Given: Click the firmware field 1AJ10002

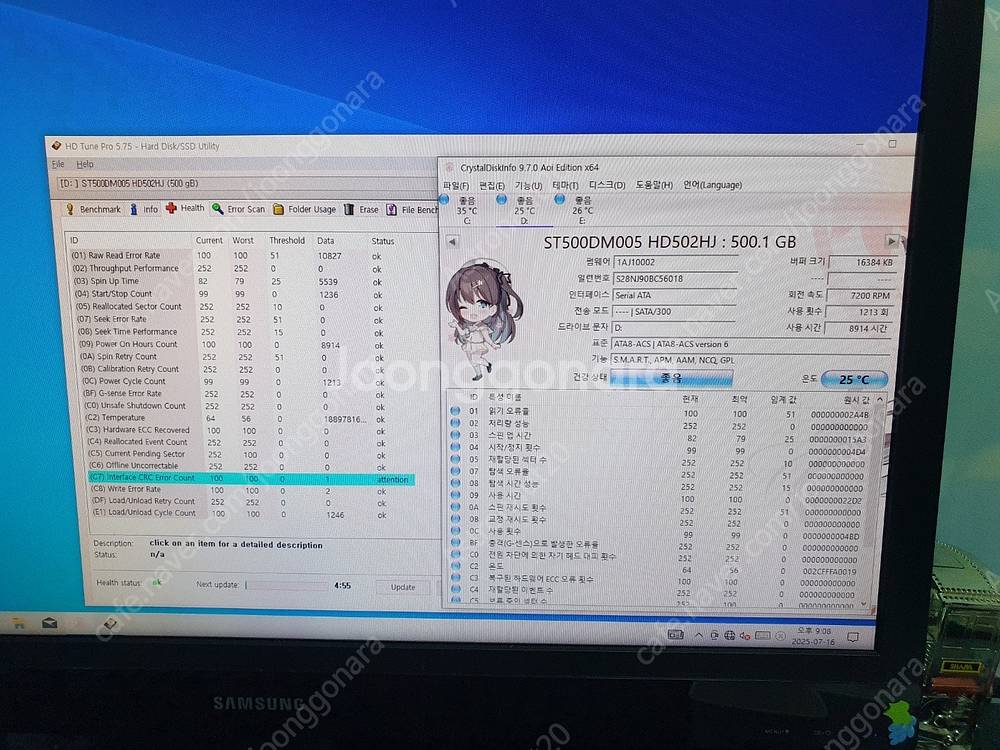Looking at the screenshot, I should [x=677, y=262].
